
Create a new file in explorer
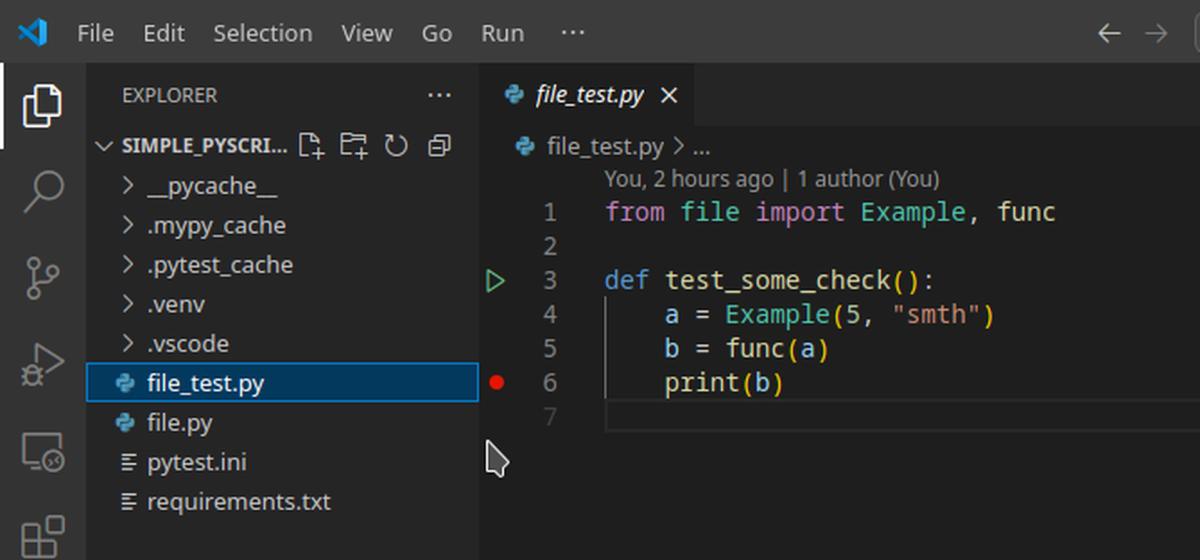(x=312, y=146)
